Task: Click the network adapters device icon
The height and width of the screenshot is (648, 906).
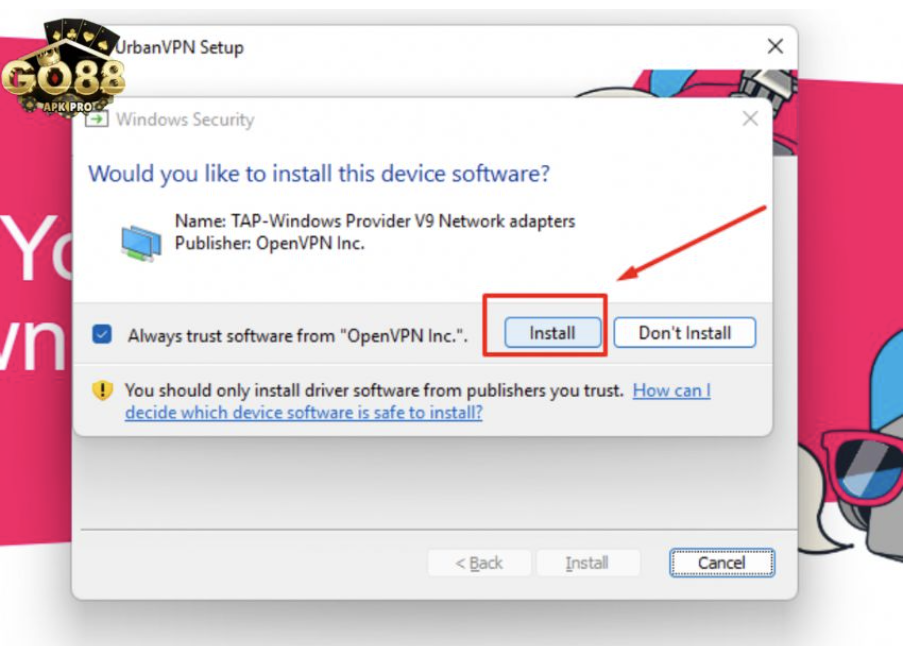Action: tap(141, 241)
